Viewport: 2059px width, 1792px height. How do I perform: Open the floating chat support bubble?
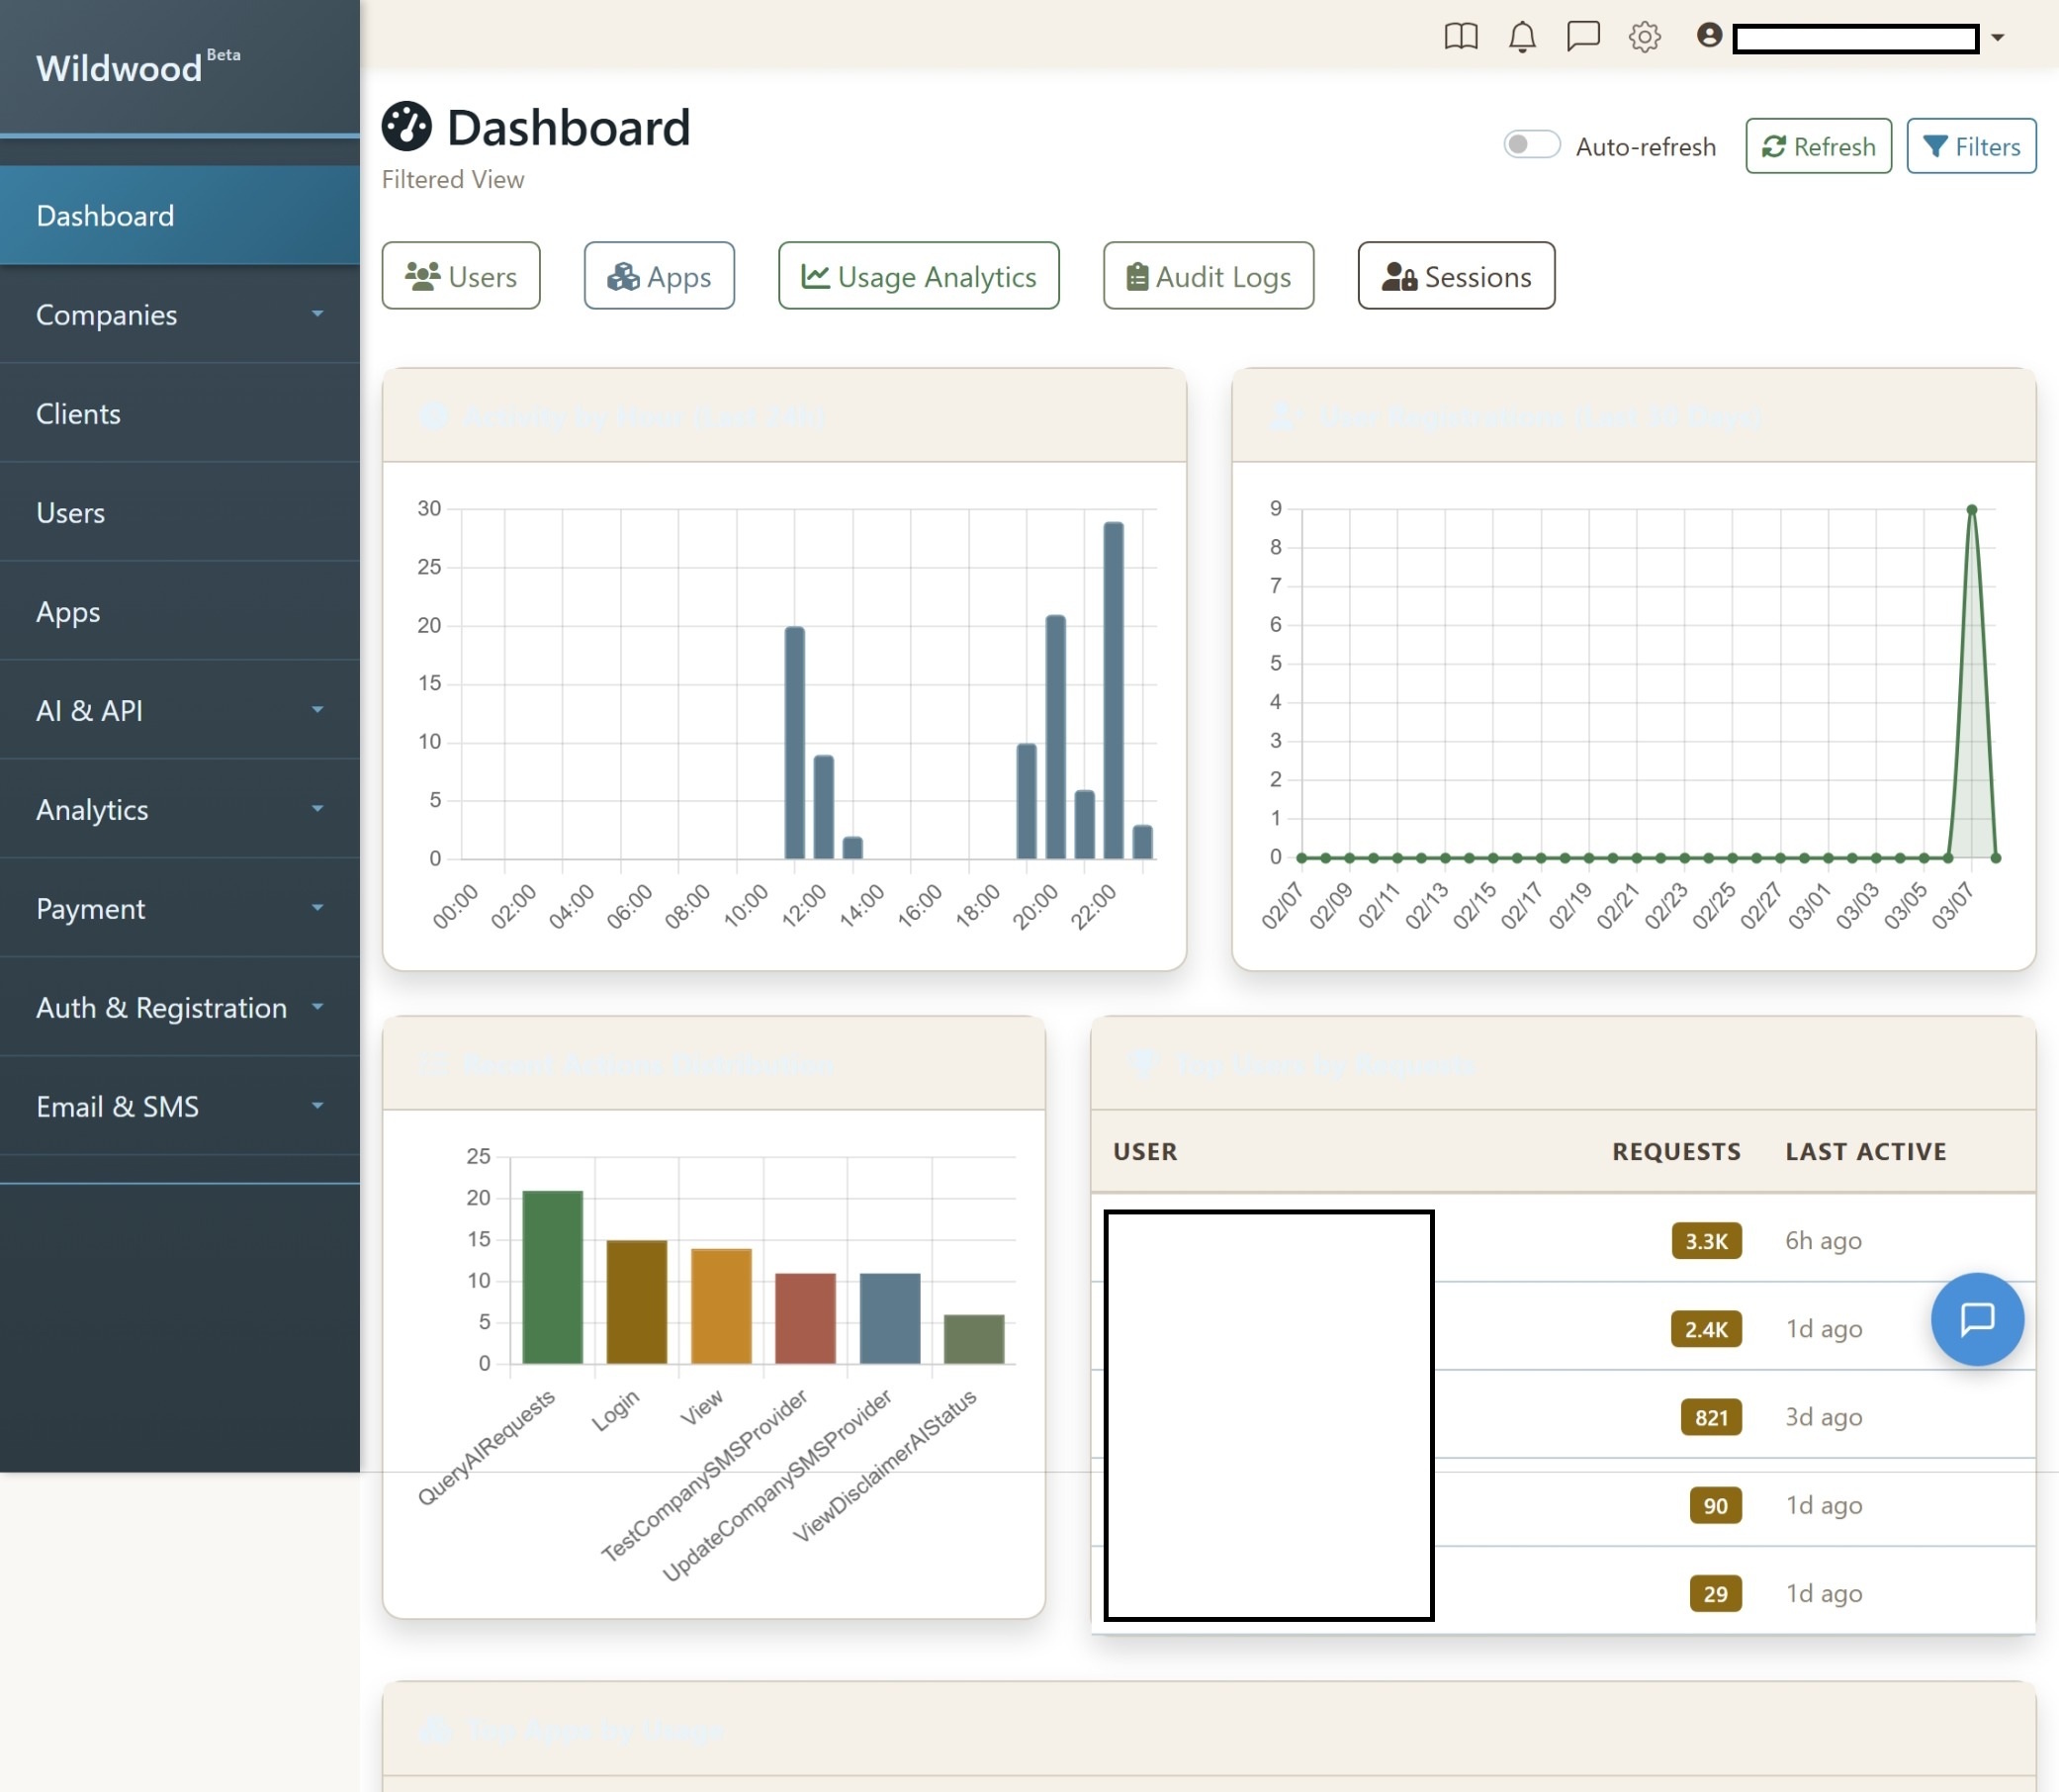tap(1976, 1319)
